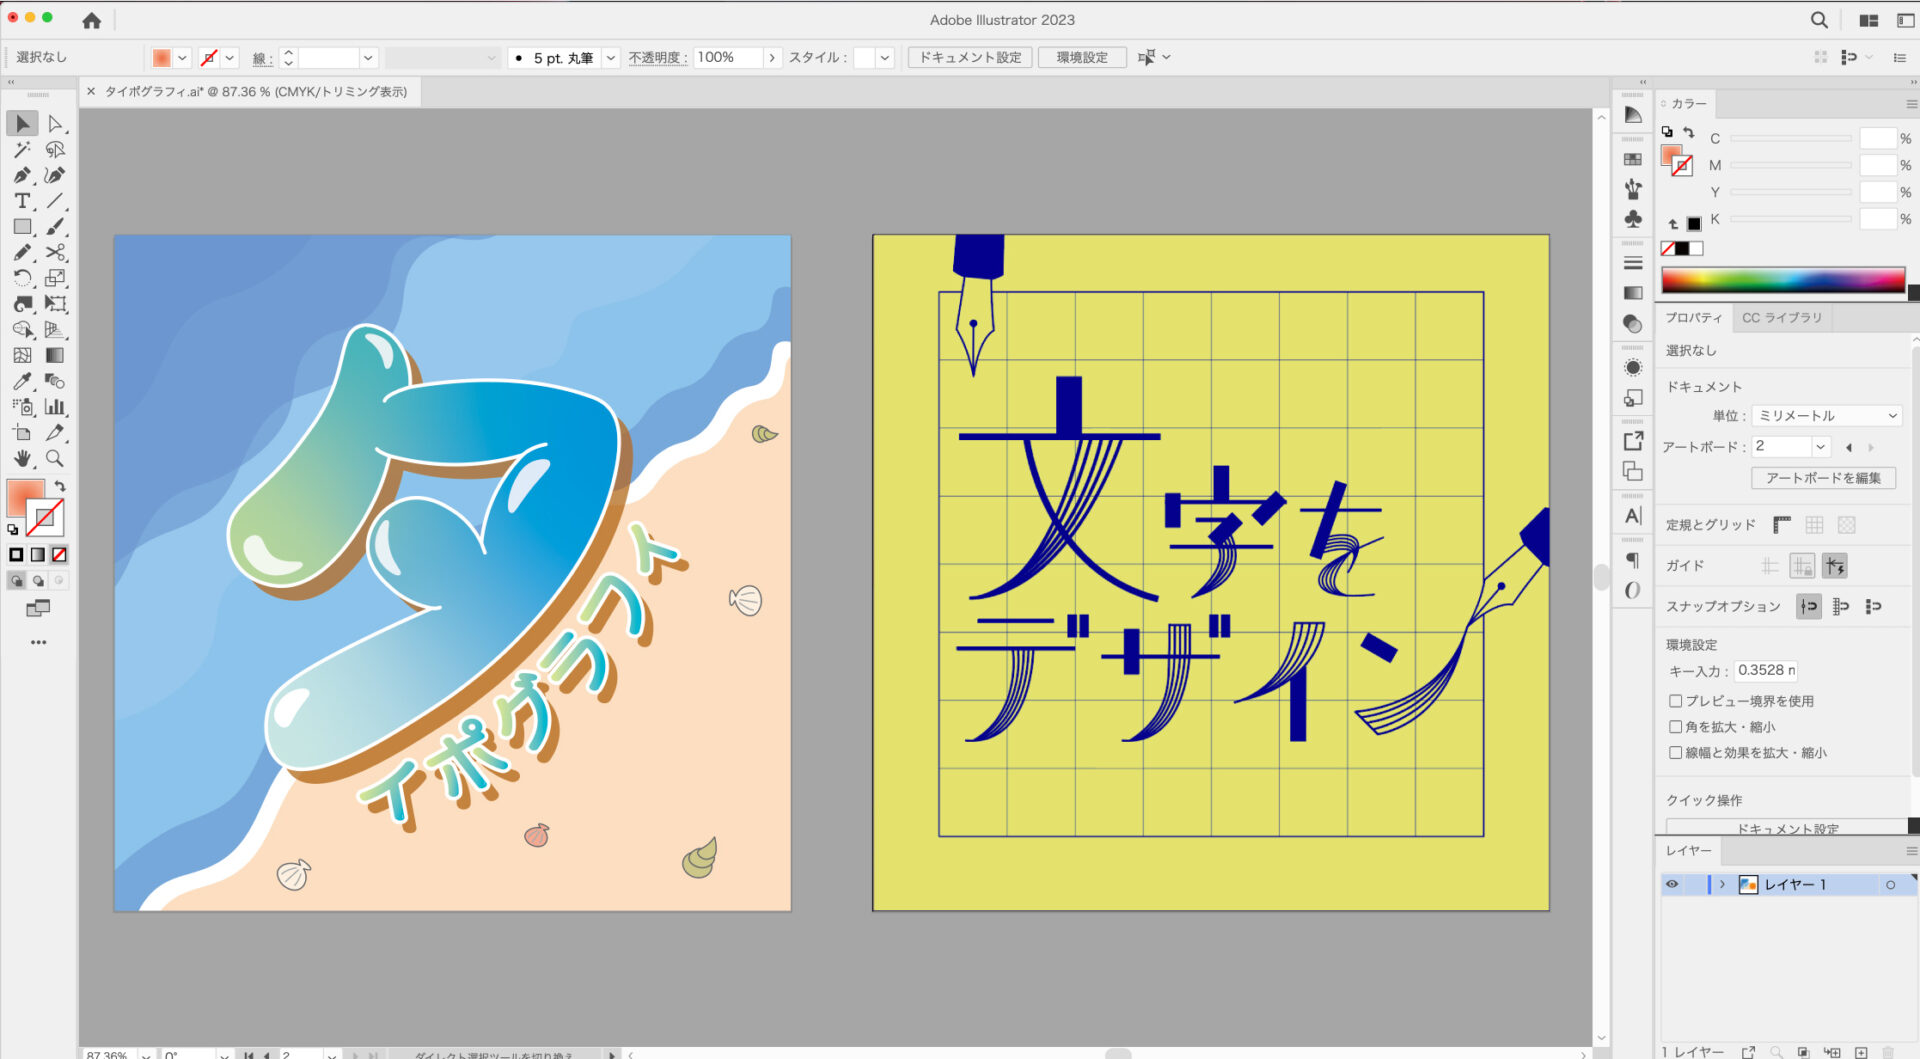Pick the Eyedropper tool

pos(22,381)
